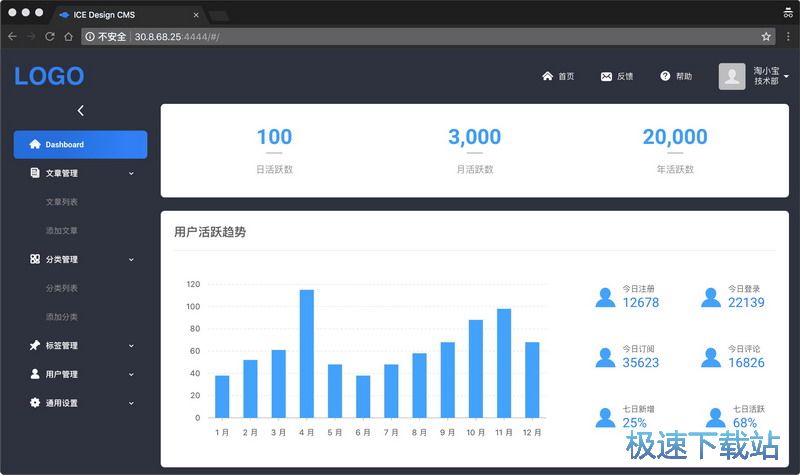Expand the 标签管理 menu arrow
Viewport: 800px width, 475px height.
pyautogui.click(x=131, y=346)
